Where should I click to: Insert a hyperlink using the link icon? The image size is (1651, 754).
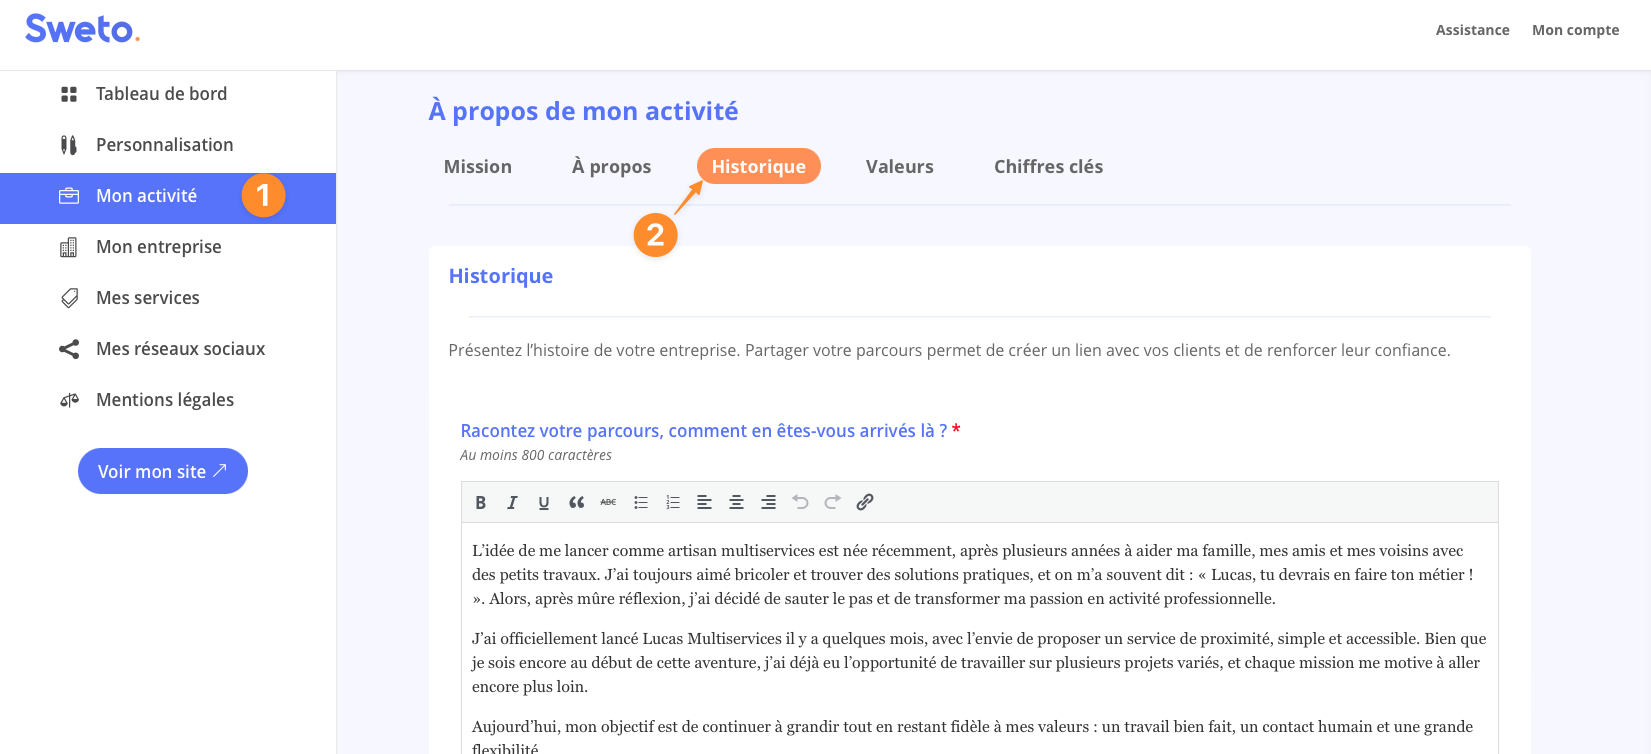865,503
